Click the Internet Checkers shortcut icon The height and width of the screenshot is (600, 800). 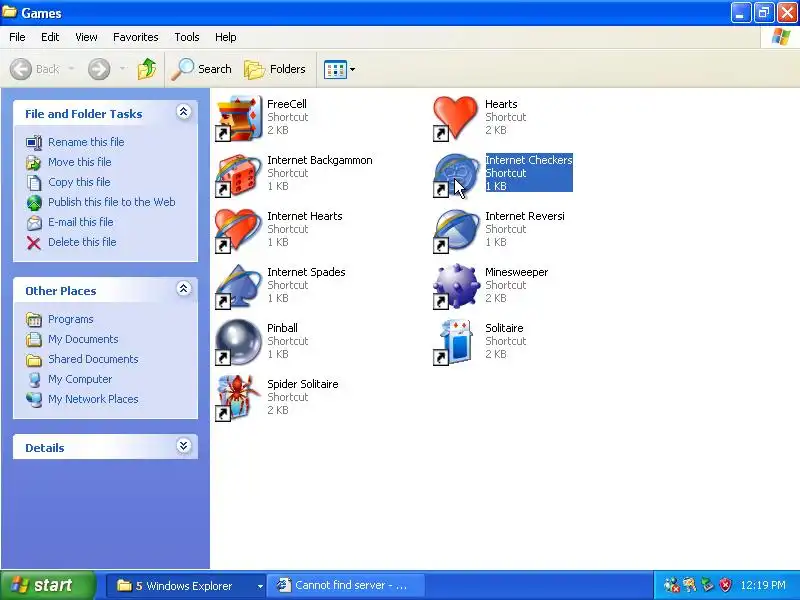point(456,174)
